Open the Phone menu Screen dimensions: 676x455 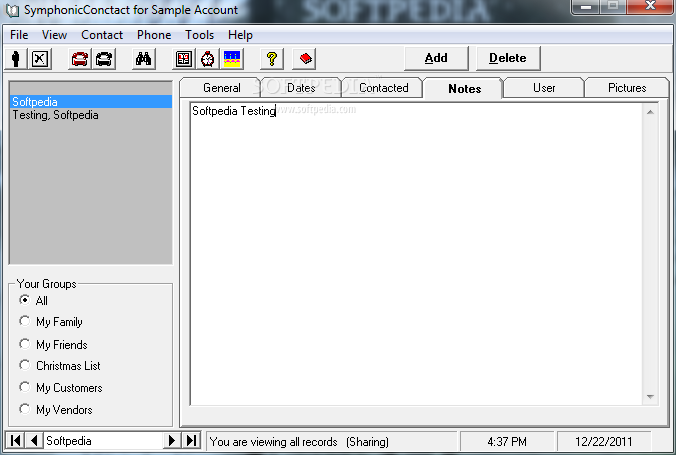(x=154, y=35)
